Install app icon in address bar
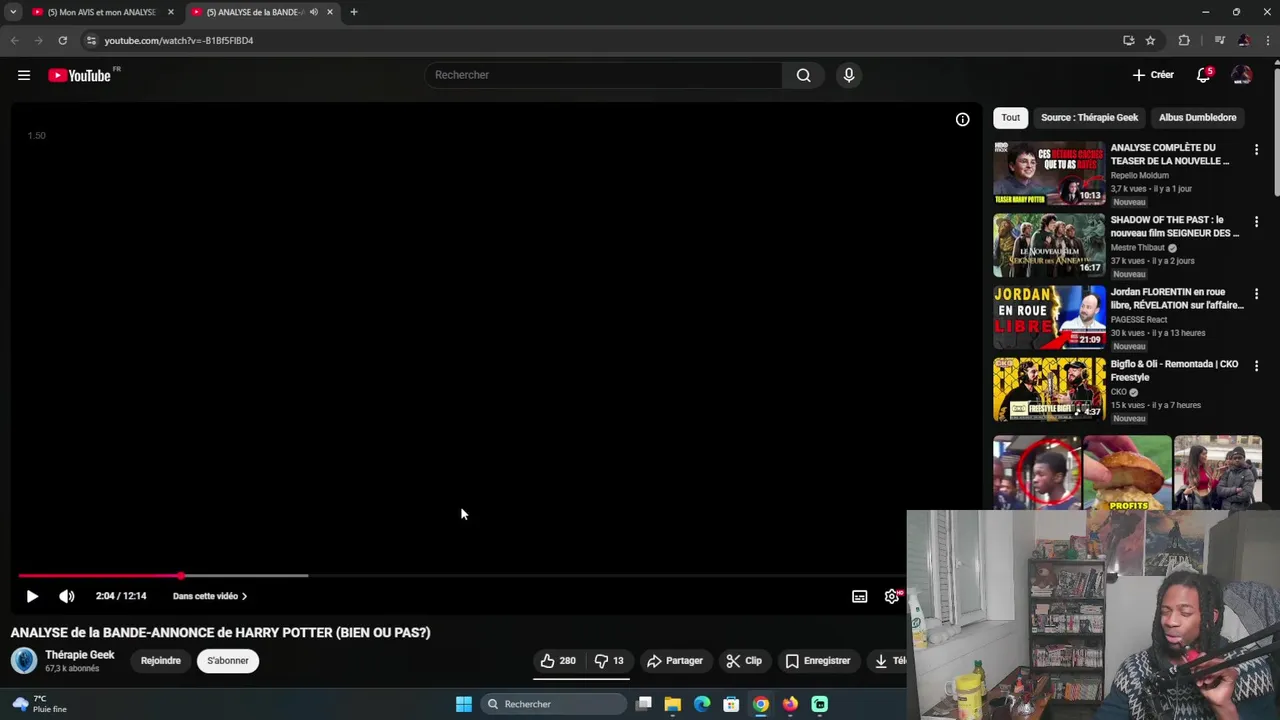 [x=1128, y=40]
